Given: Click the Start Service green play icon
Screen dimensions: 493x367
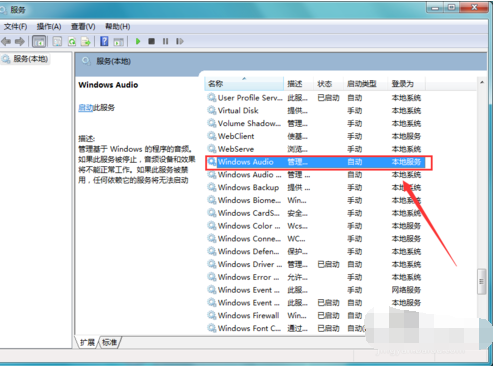Looking at the screenshot, I should pos(138,41).
